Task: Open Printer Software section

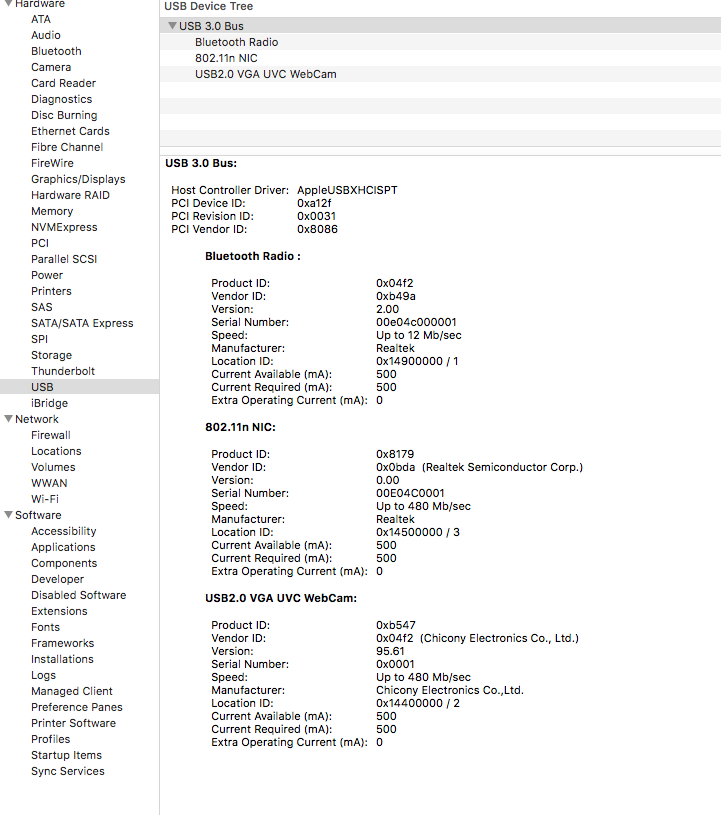Action: tap(73, 724)
